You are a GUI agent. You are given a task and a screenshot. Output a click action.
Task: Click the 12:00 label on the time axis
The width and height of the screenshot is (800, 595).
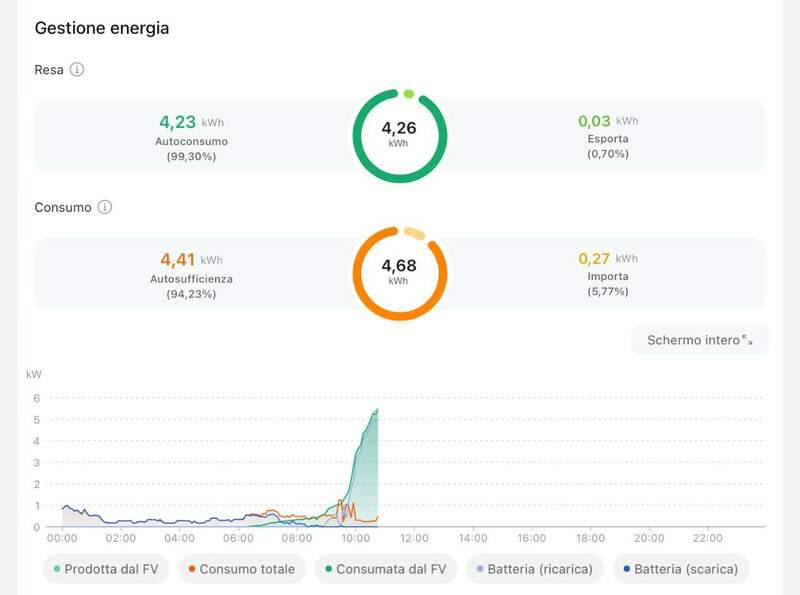coord(415,538)
